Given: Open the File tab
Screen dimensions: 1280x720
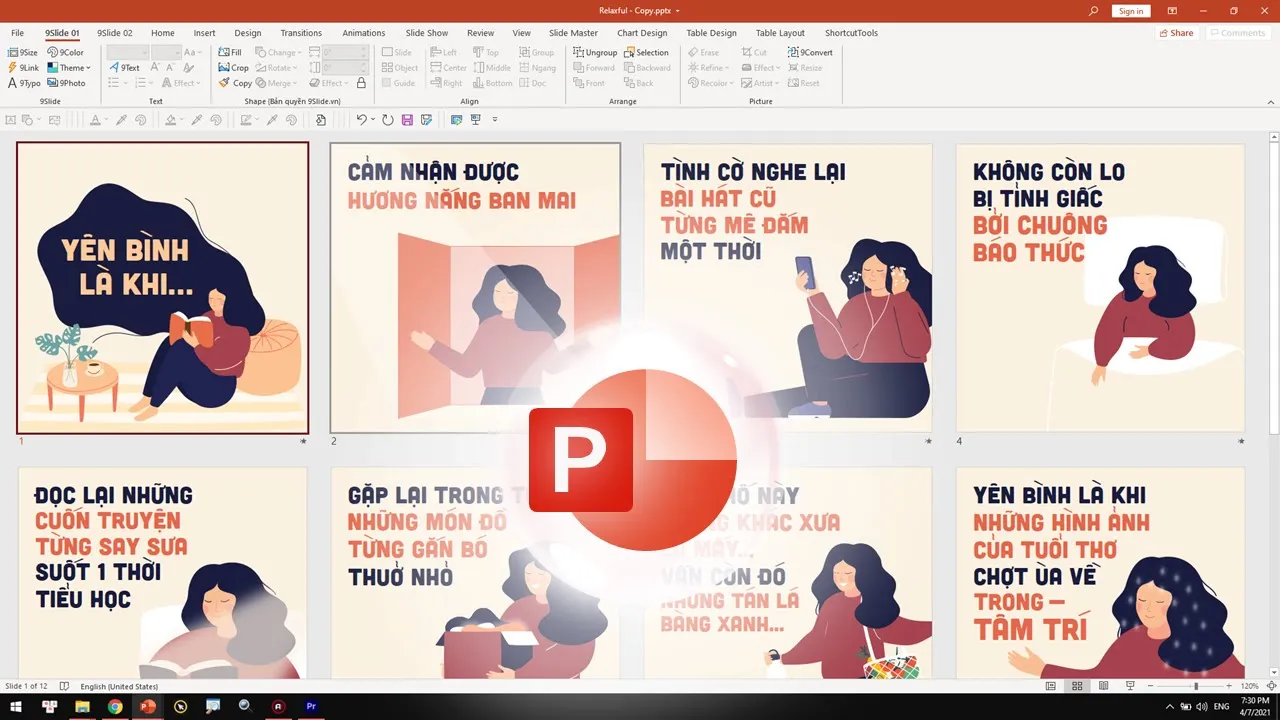Looking at the screenshot, I should point(17,33).
